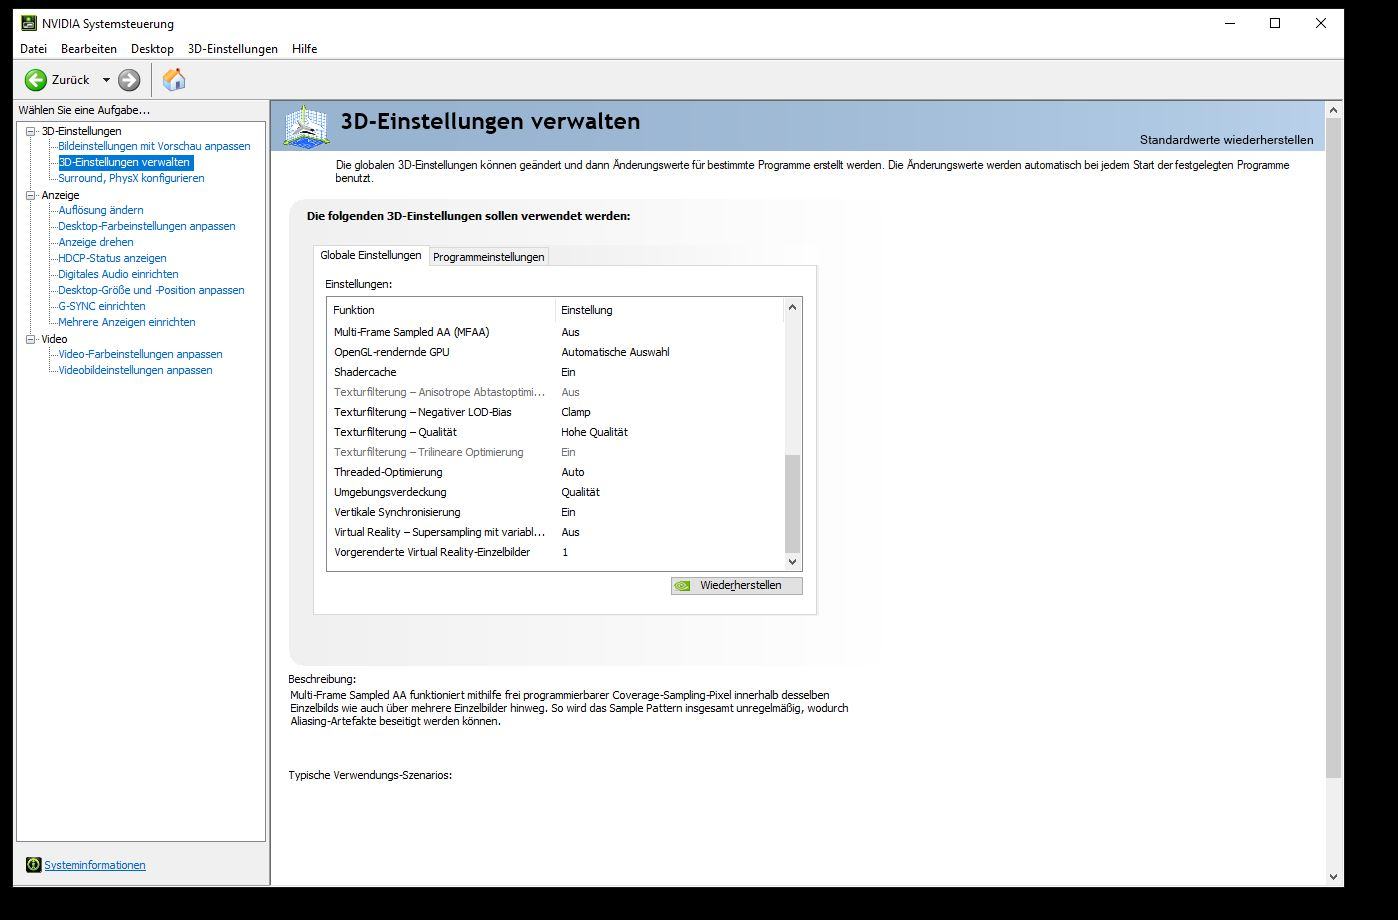Select Vertikale Synchronisierung row
This screenshot has width=1398, height=920.
(x=555, y=512)
